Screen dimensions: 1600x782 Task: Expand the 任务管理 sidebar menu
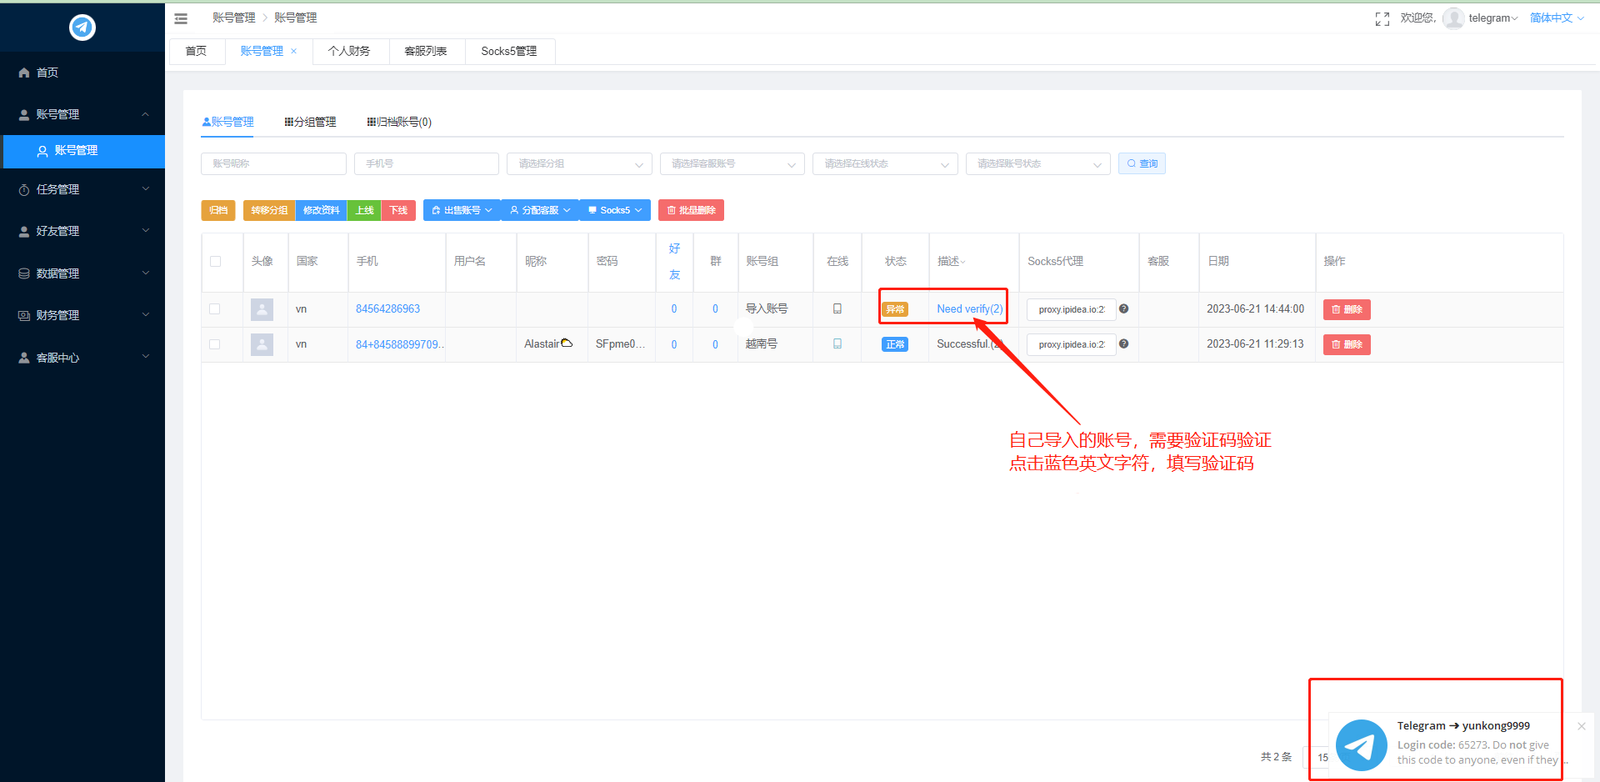point(82,189)
